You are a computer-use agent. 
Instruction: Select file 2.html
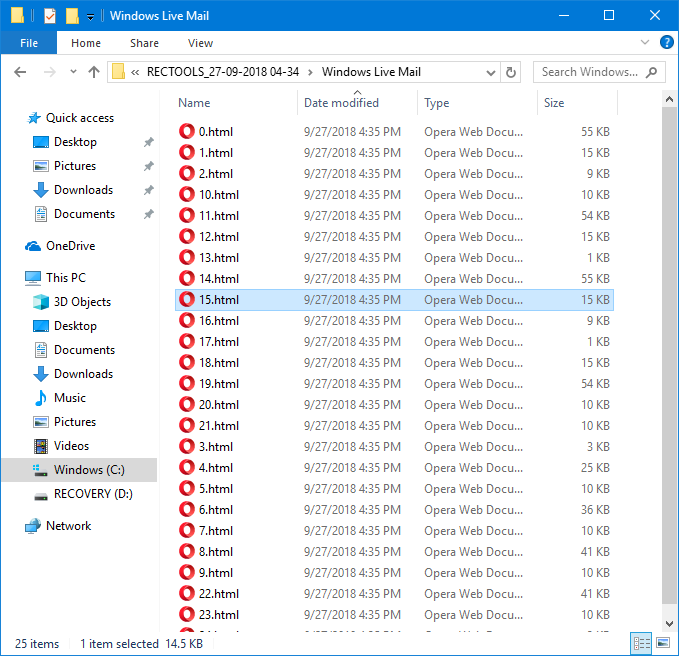(x=216, y=174)
